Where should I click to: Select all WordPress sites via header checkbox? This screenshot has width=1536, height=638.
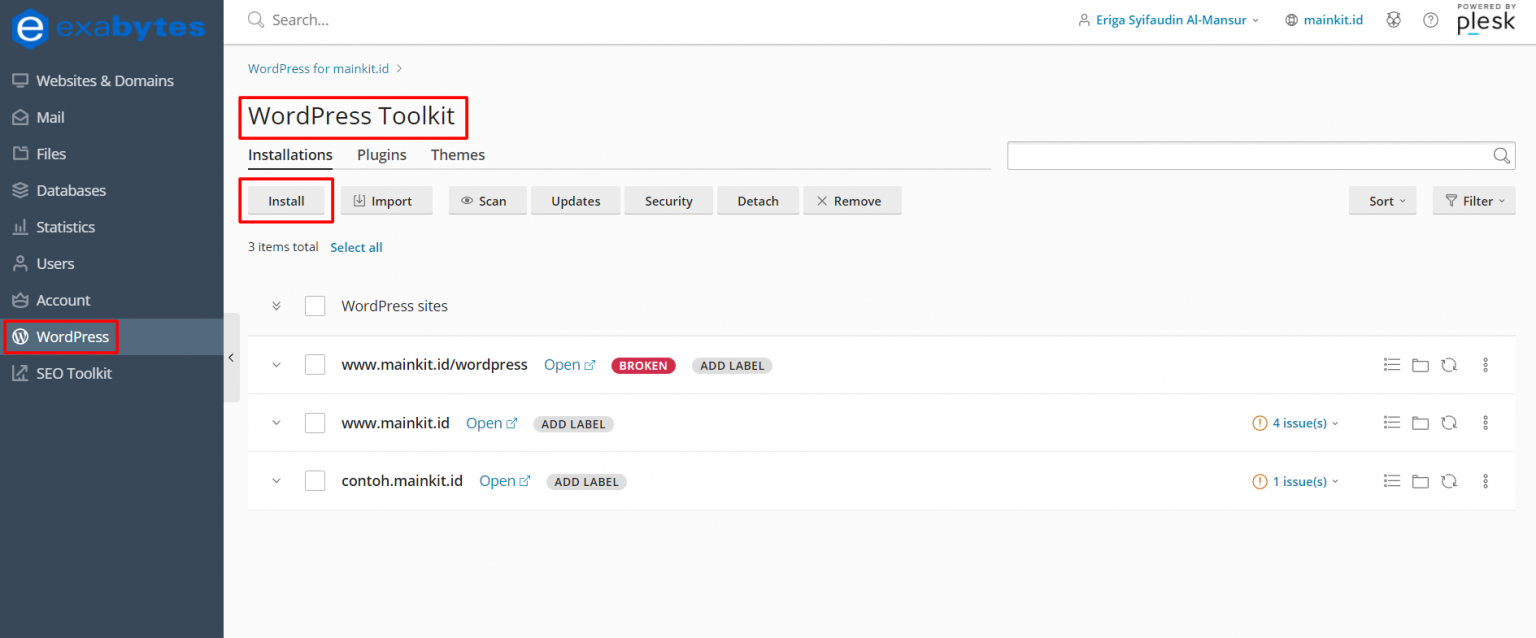pyautogui.click(x=315, y=305)
